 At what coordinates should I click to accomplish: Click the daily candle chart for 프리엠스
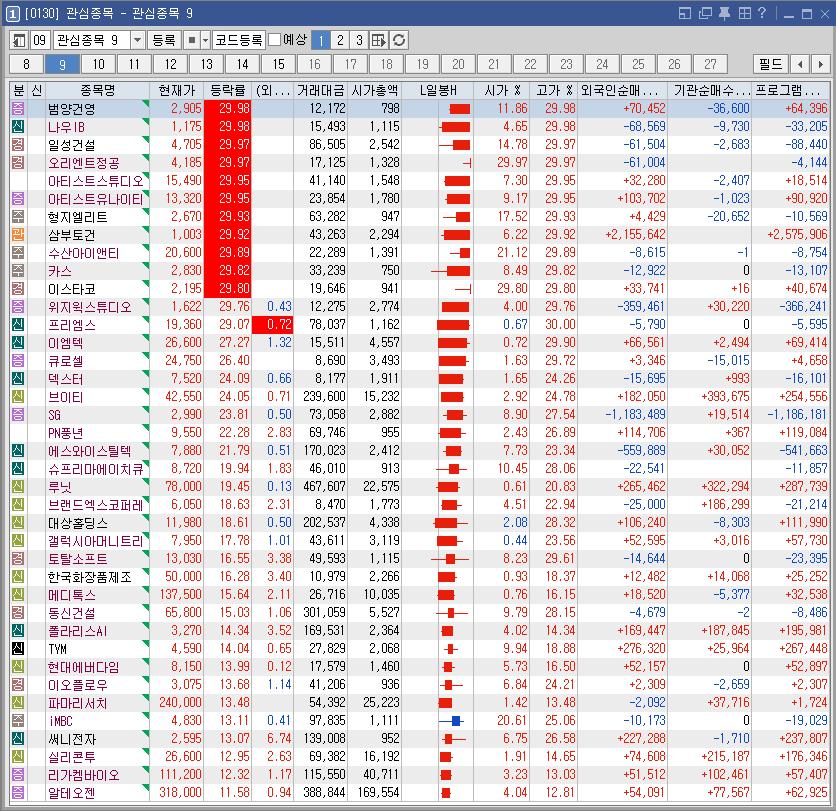(x=453, y=325)
